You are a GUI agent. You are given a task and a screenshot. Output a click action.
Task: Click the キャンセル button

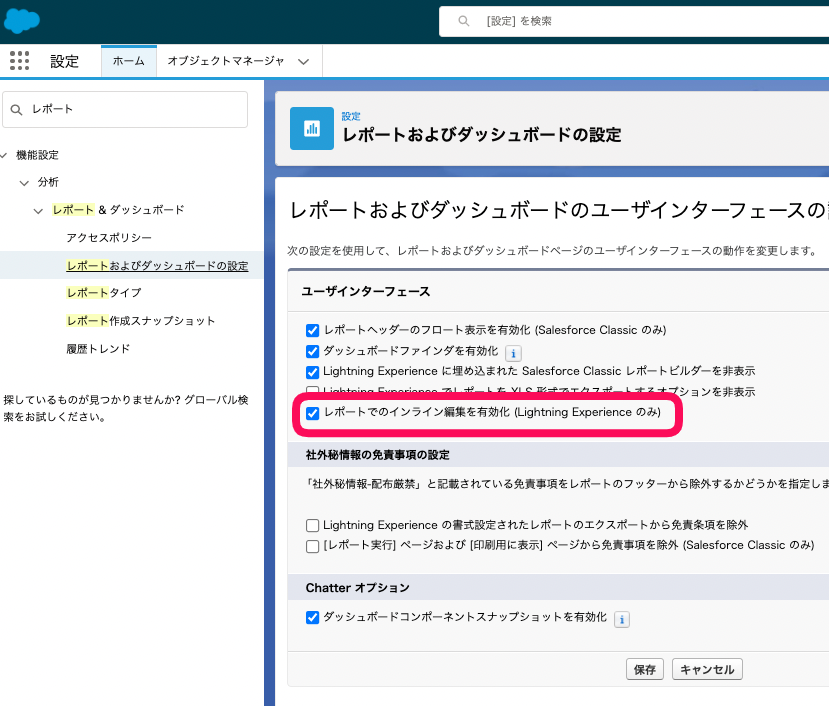click(707, 670)
